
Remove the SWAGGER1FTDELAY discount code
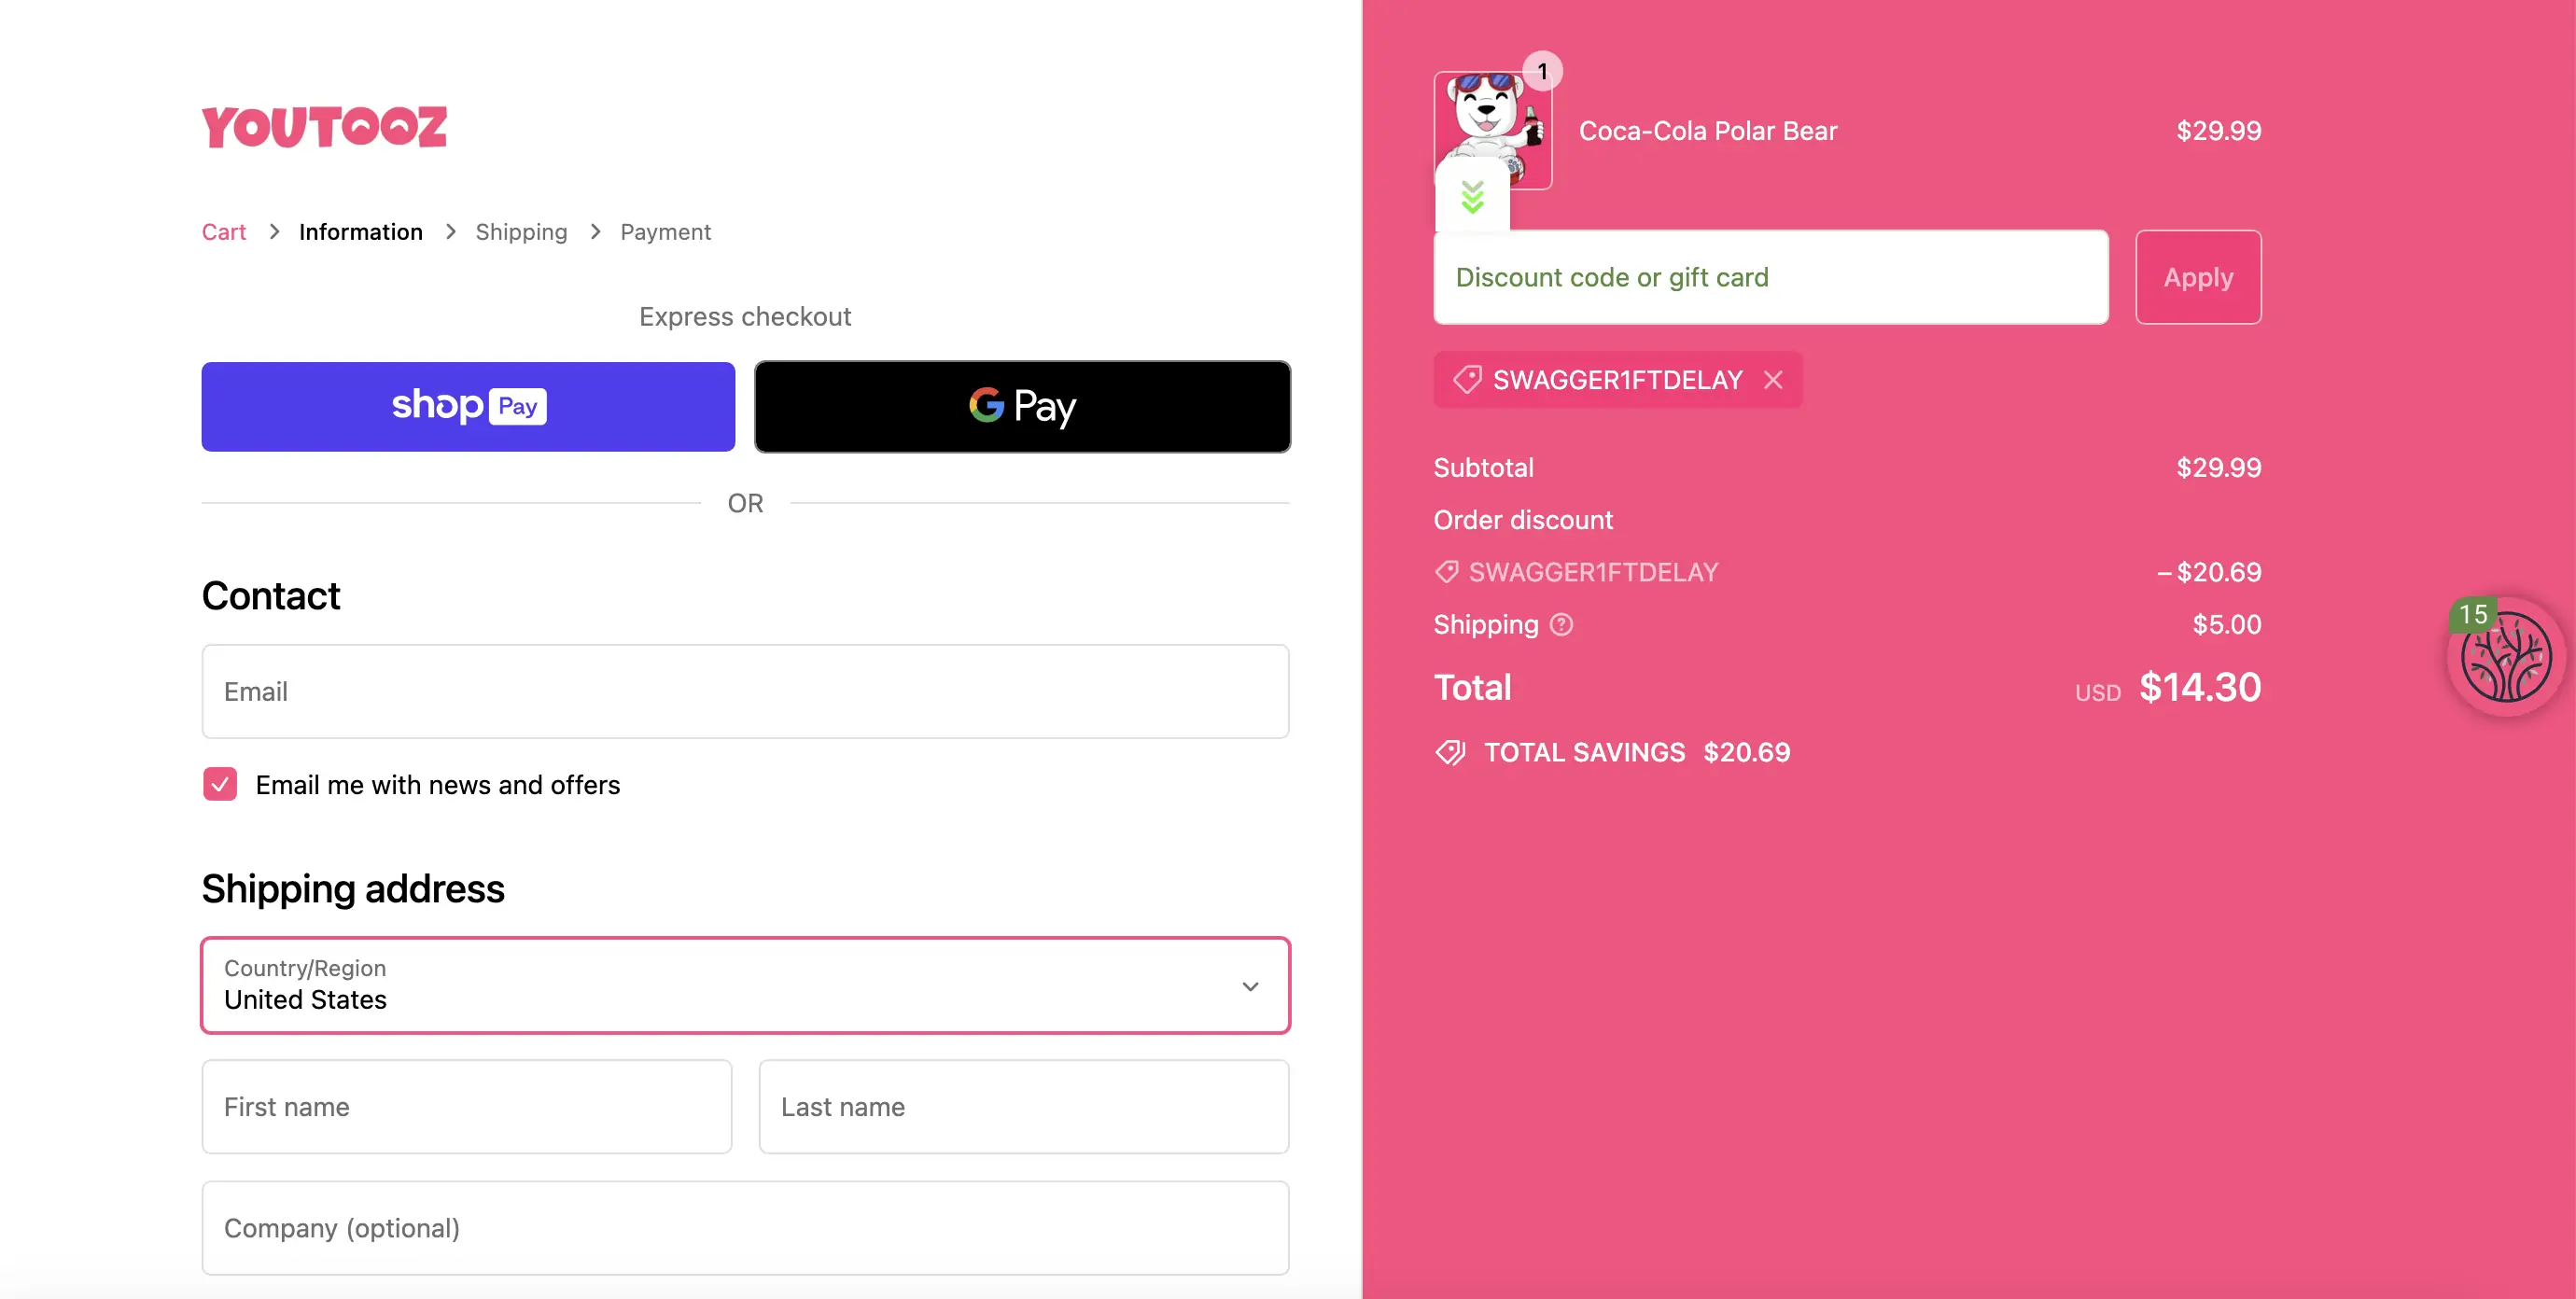pyautogui.click(x=1773, y=380)
